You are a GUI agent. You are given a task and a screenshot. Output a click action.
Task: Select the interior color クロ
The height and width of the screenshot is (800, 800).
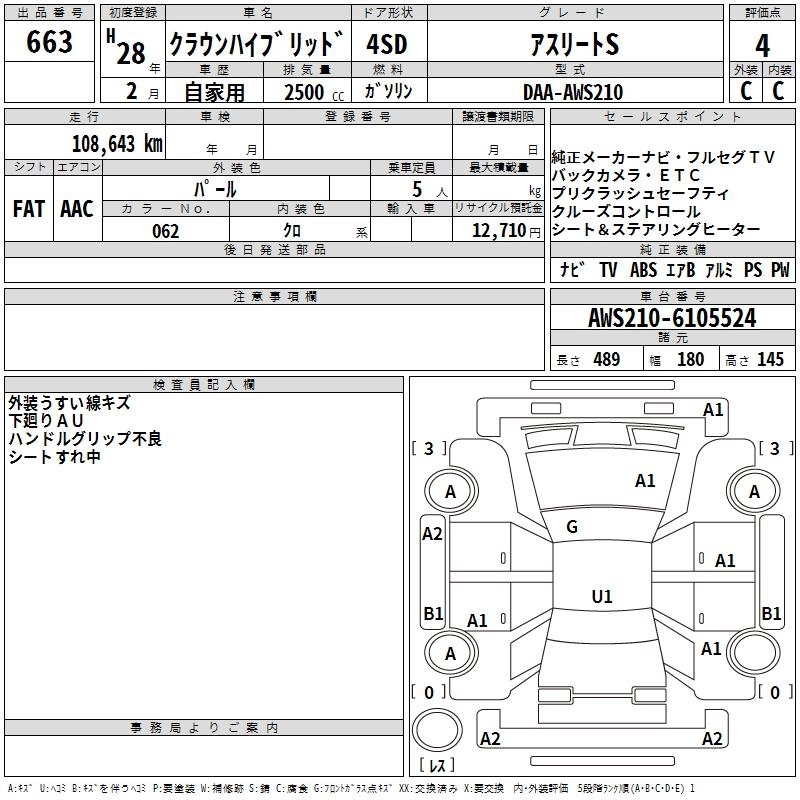pyautogui.click(x=292, y=230)
